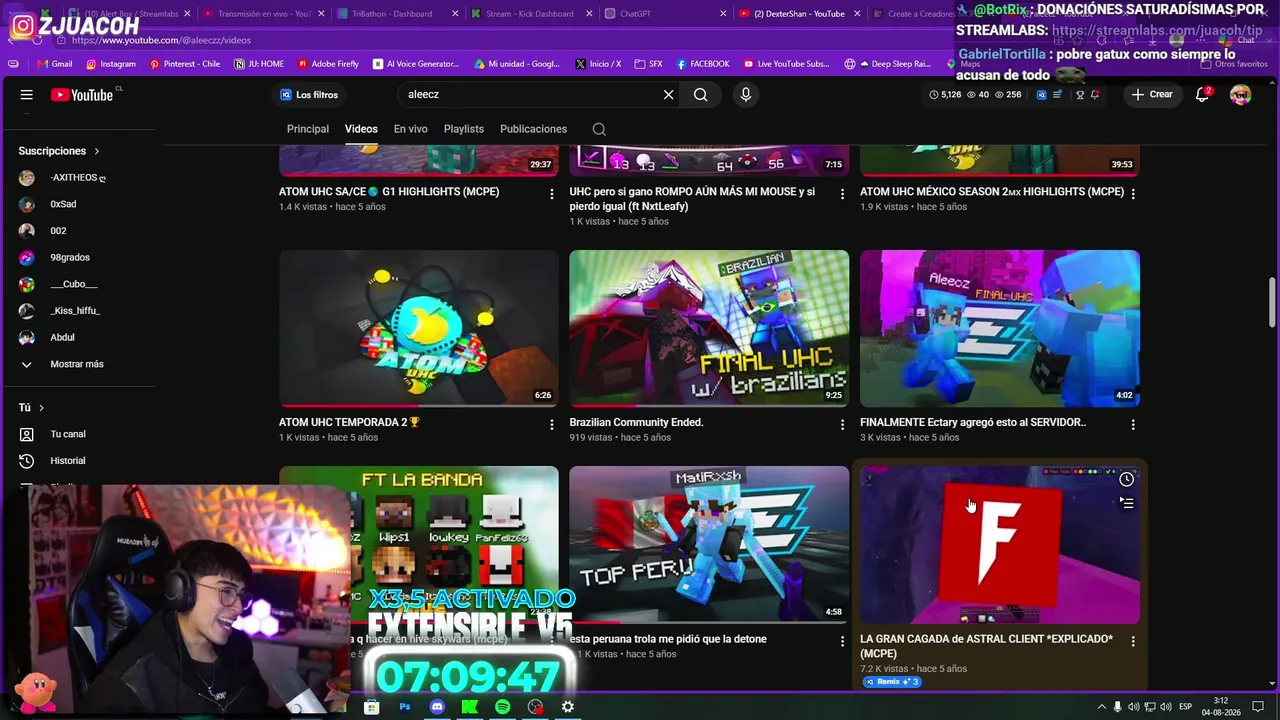1280x720 pixels.
Task: Open the FACEBOOK bookmark
Action: point(703,64)
